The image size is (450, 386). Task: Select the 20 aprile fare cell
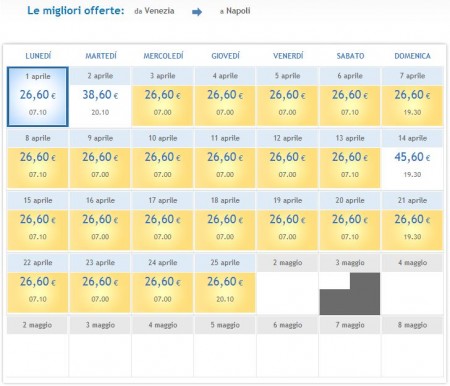[x=350, y=221]
